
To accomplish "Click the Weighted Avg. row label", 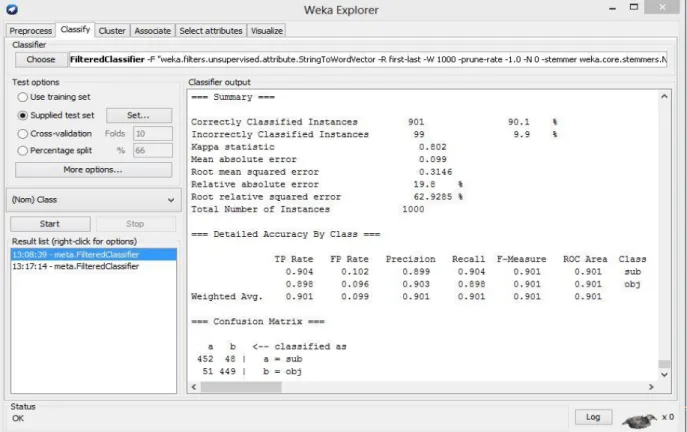I will point(227,297).
